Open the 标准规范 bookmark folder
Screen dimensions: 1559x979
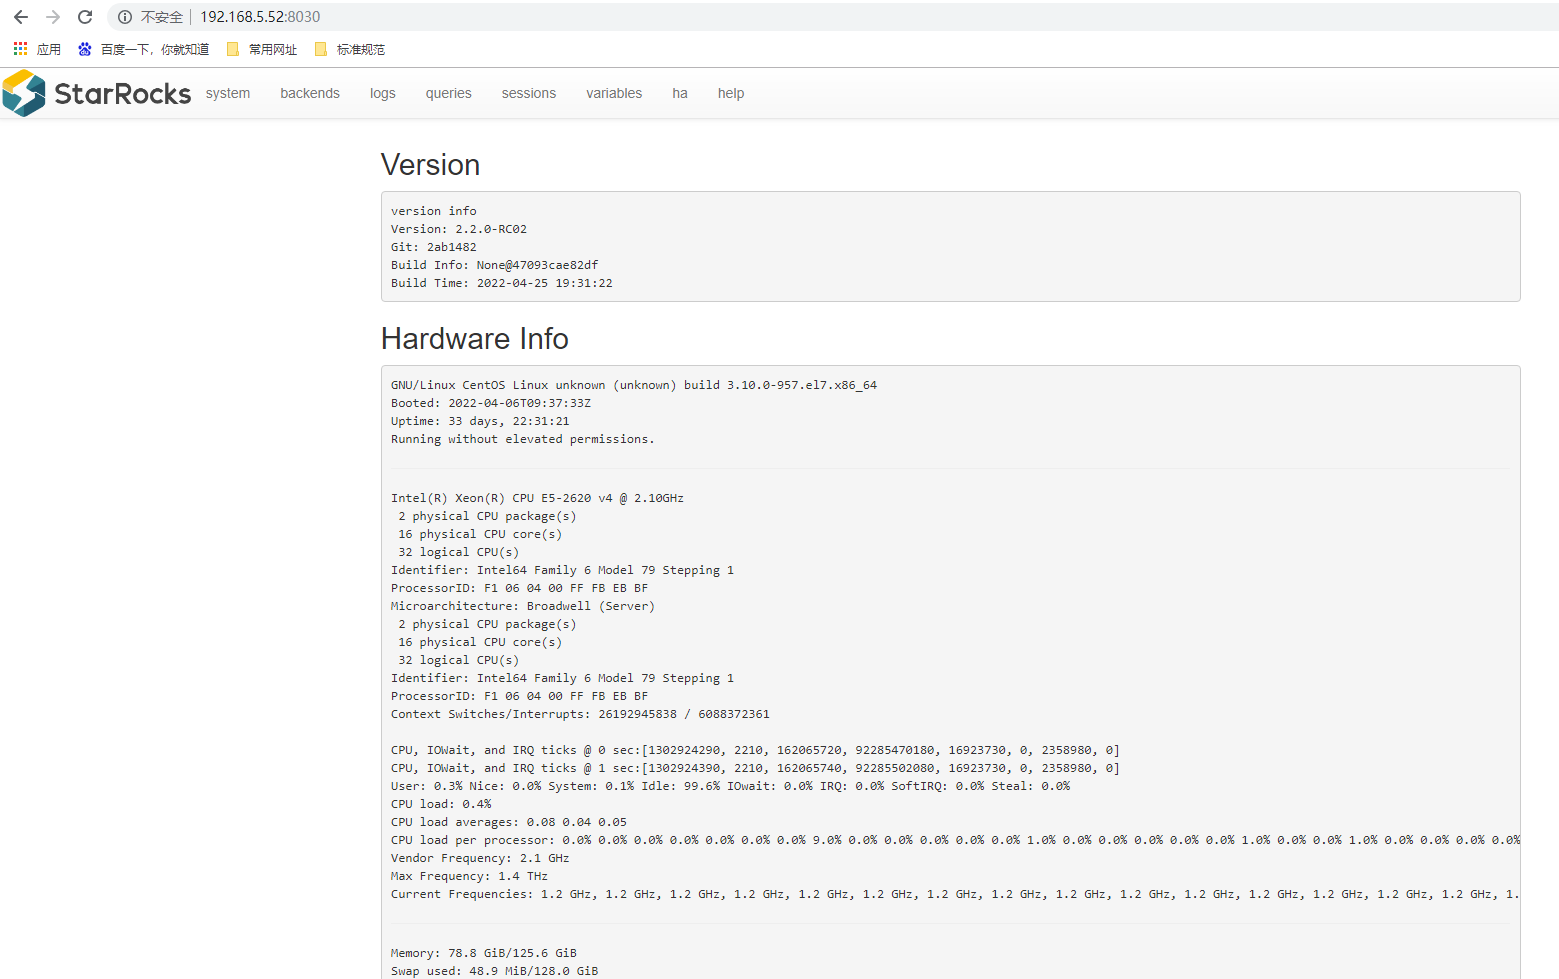tap(349, 49)
